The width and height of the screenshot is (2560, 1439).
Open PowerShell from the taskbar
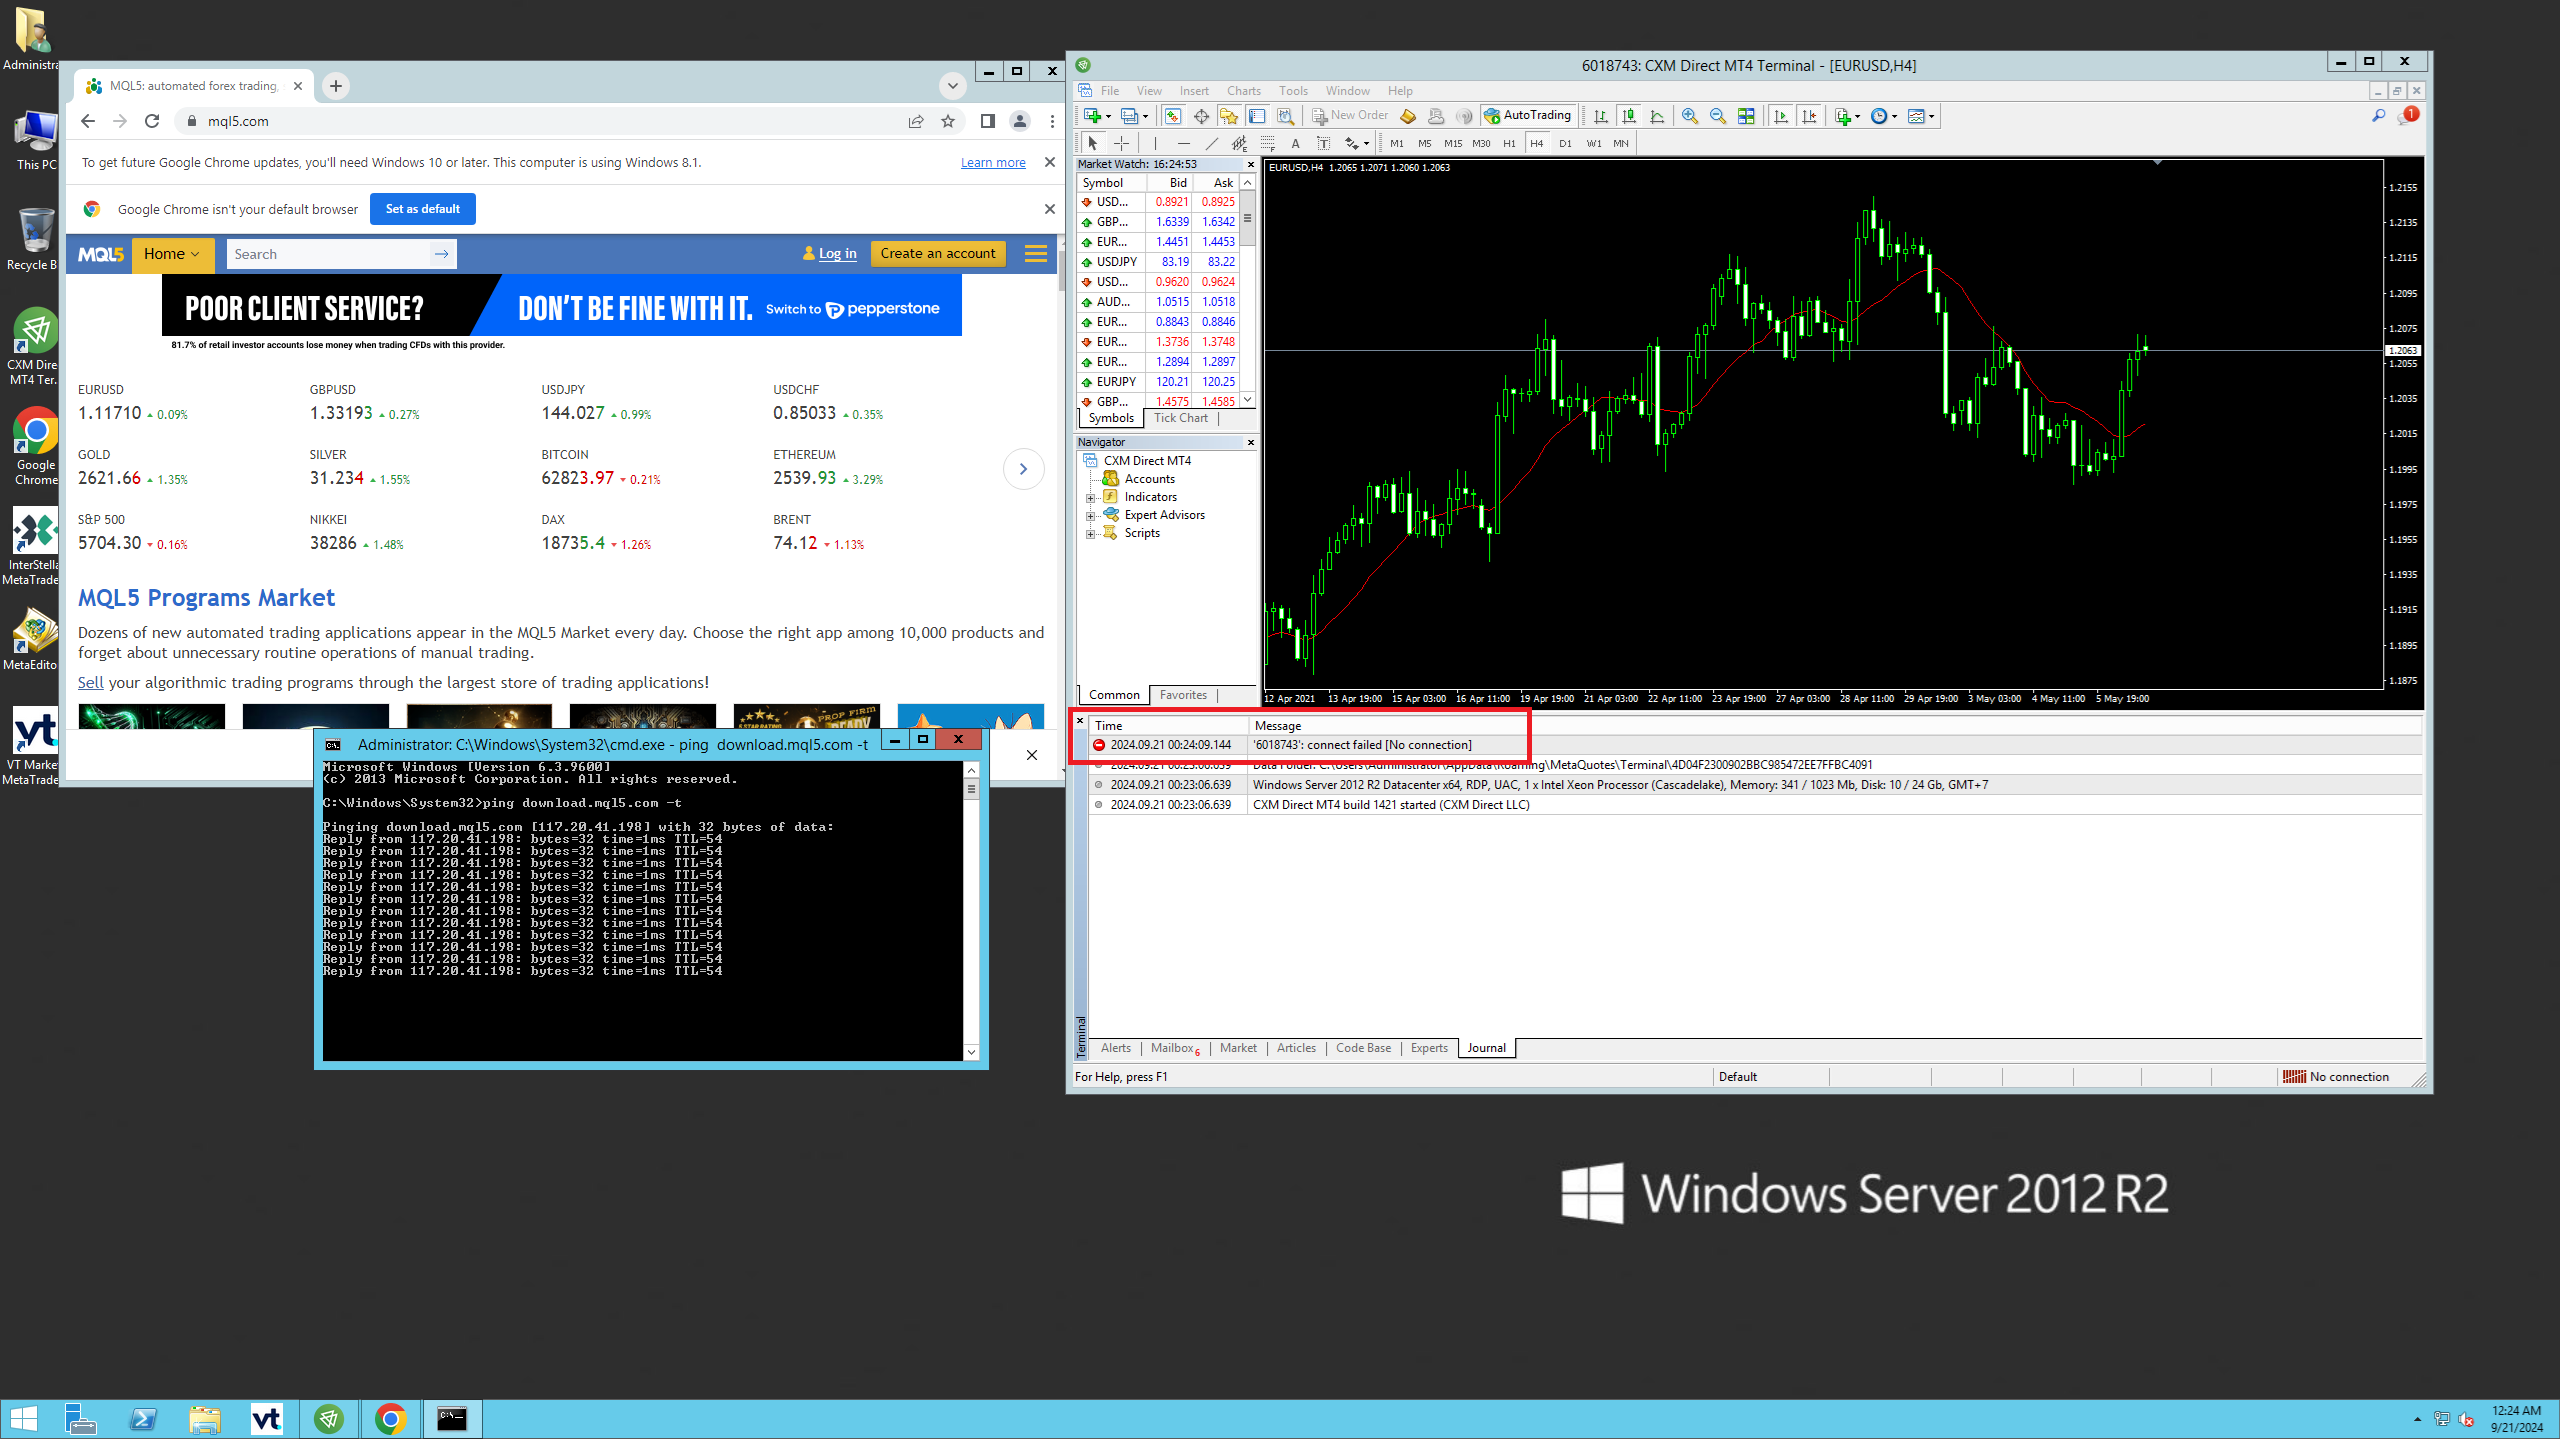pyautogui.click(x=143, y=1418)
